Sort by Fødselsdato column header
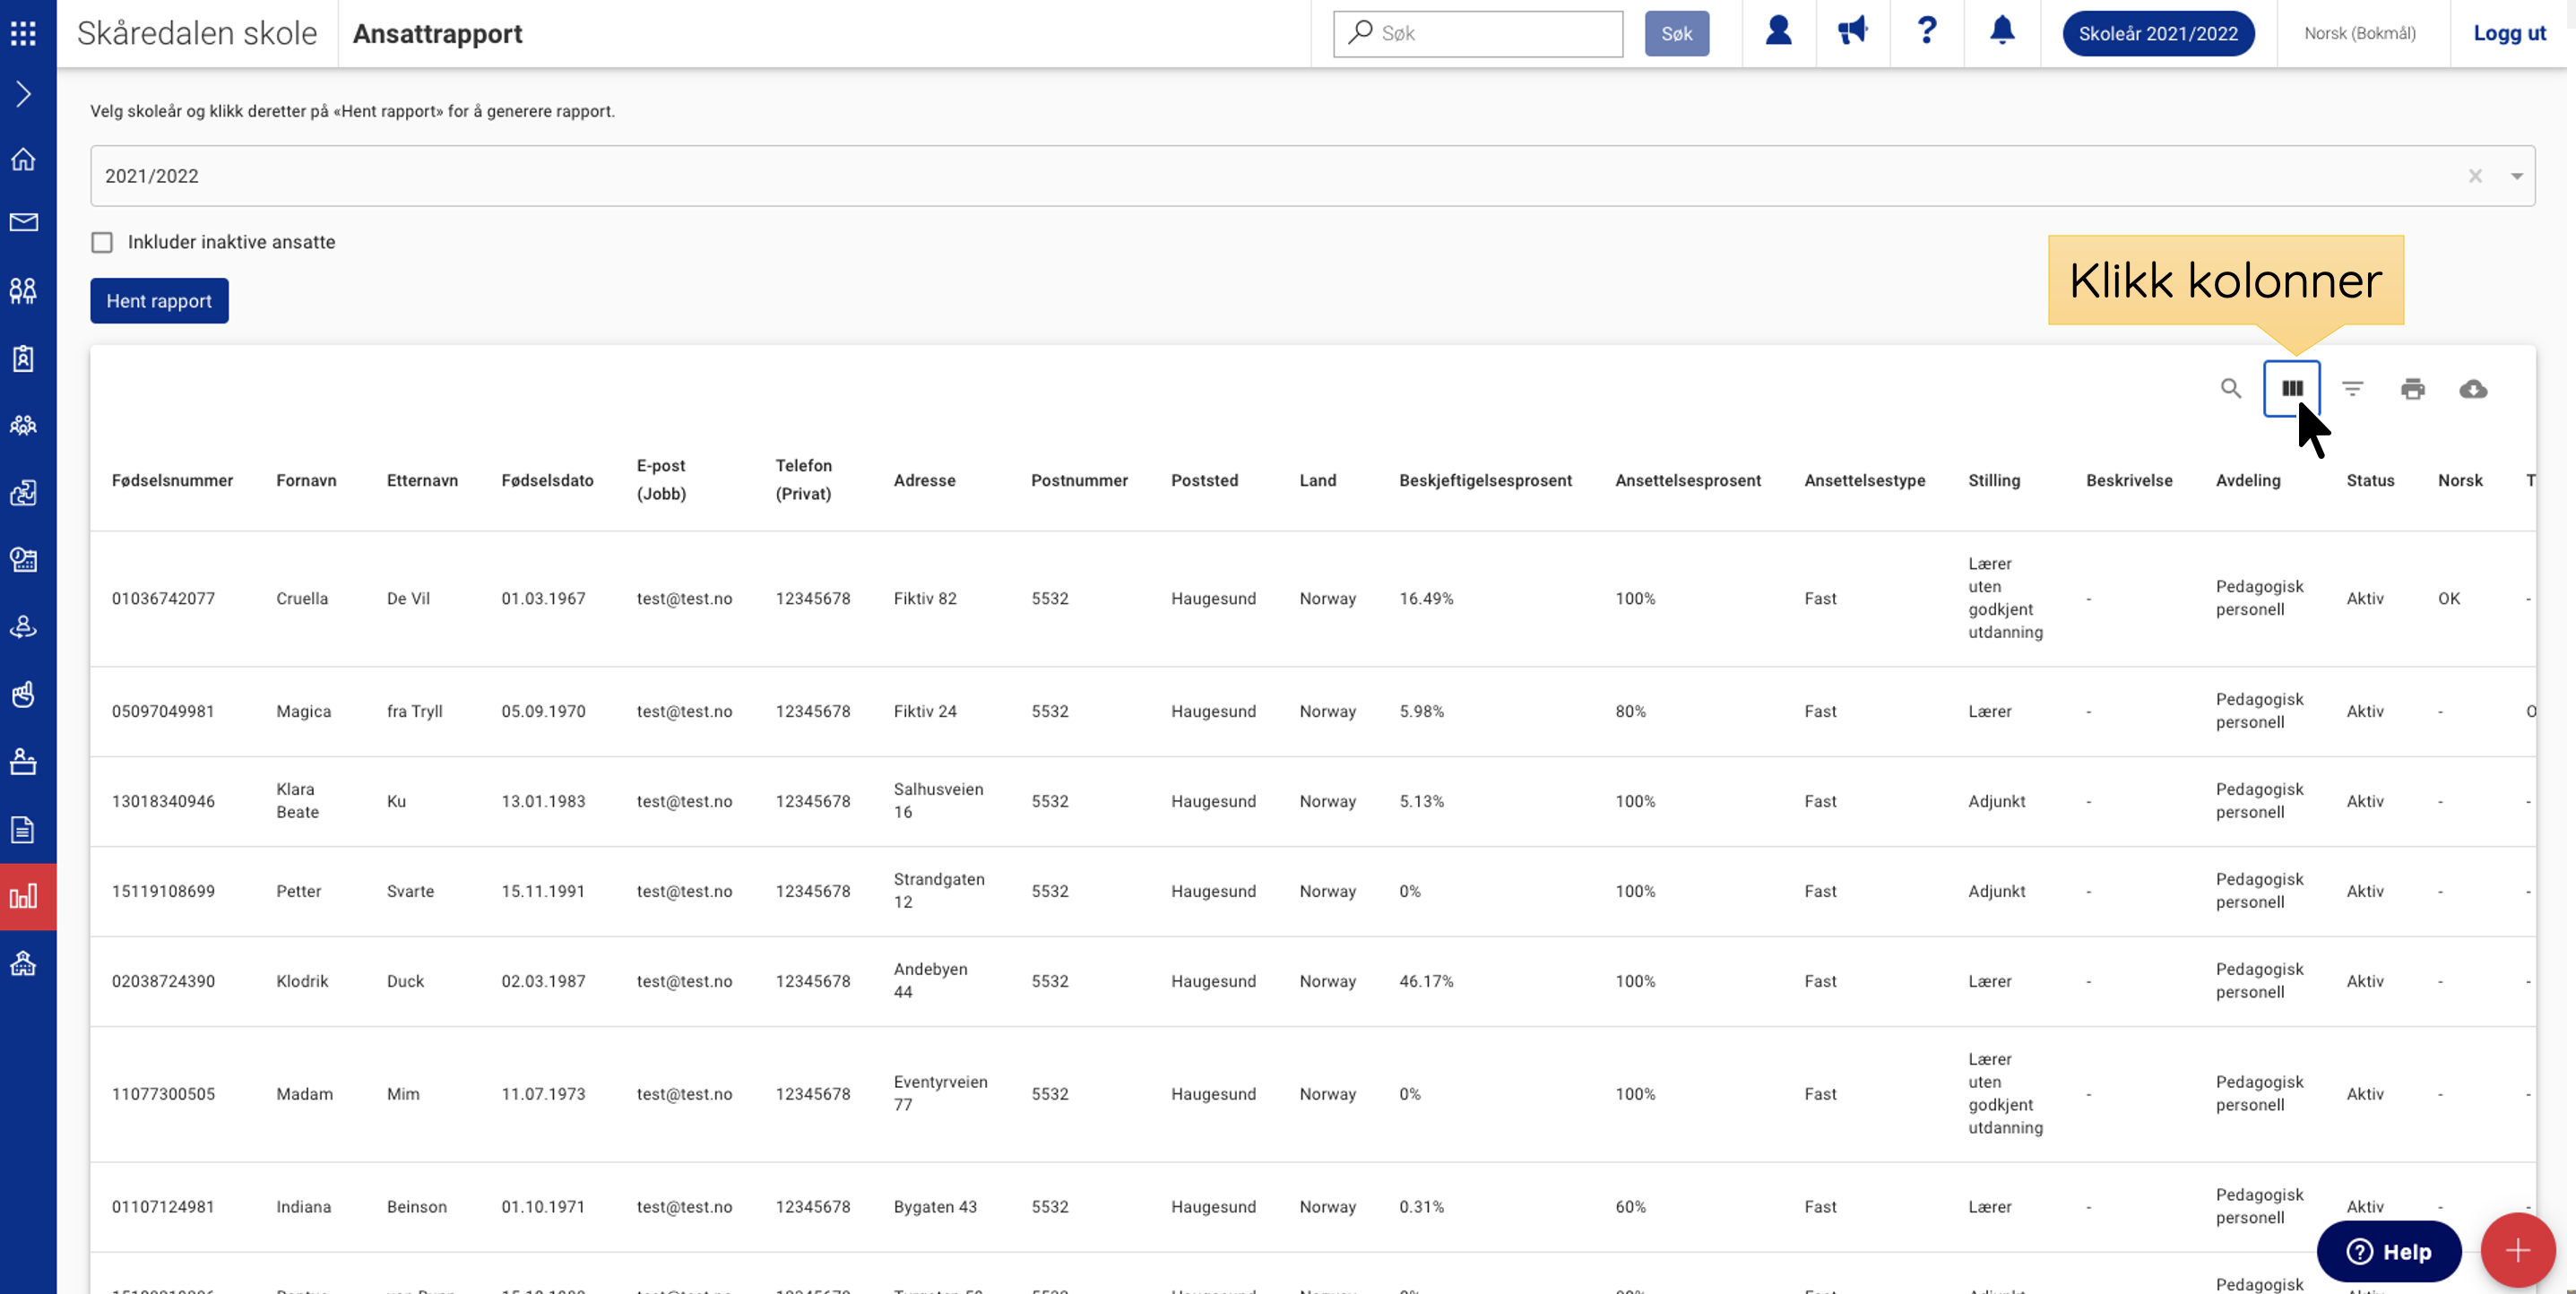2576x1294 pixels. (547, 480)
